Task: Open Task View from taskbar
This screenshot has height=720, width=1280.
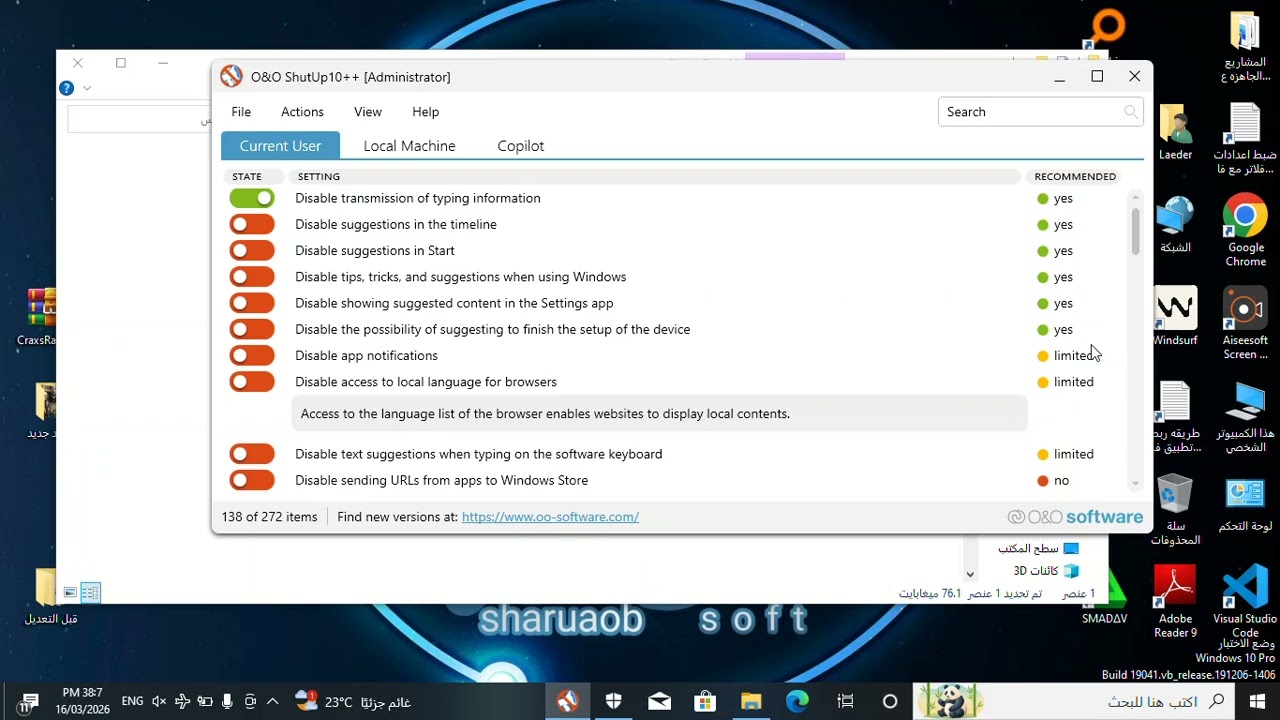Action: [x=845, y=701]
